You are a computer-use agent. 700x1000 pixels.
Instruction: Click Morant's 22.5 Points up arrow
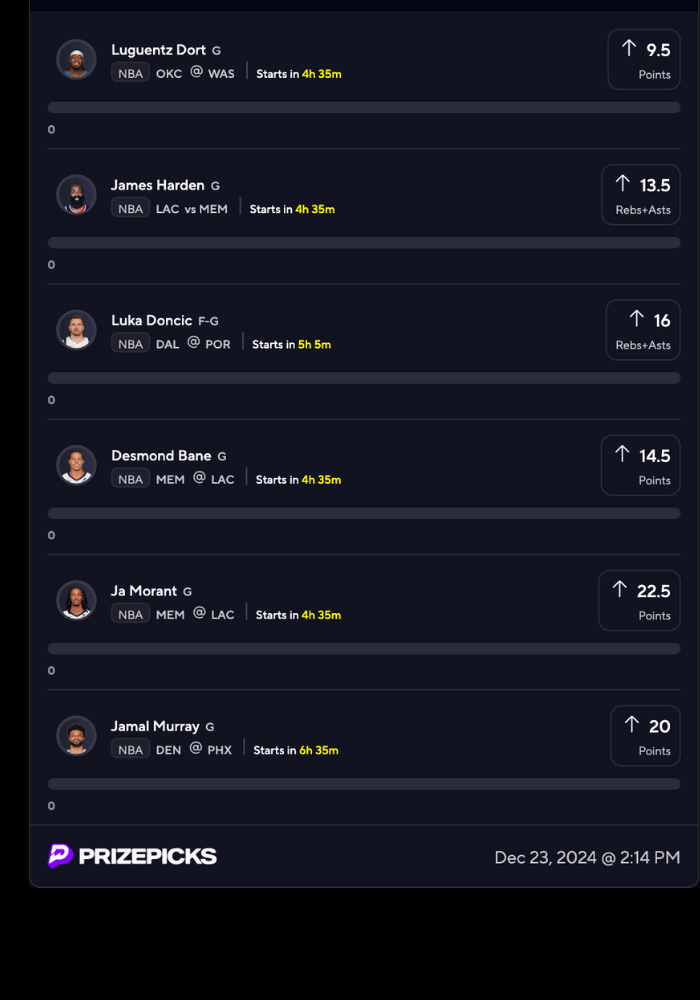[x=620, y=590]
